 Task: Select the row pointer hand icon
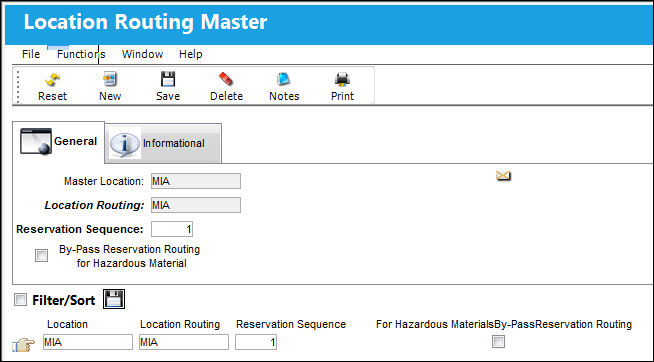[23, 345]
